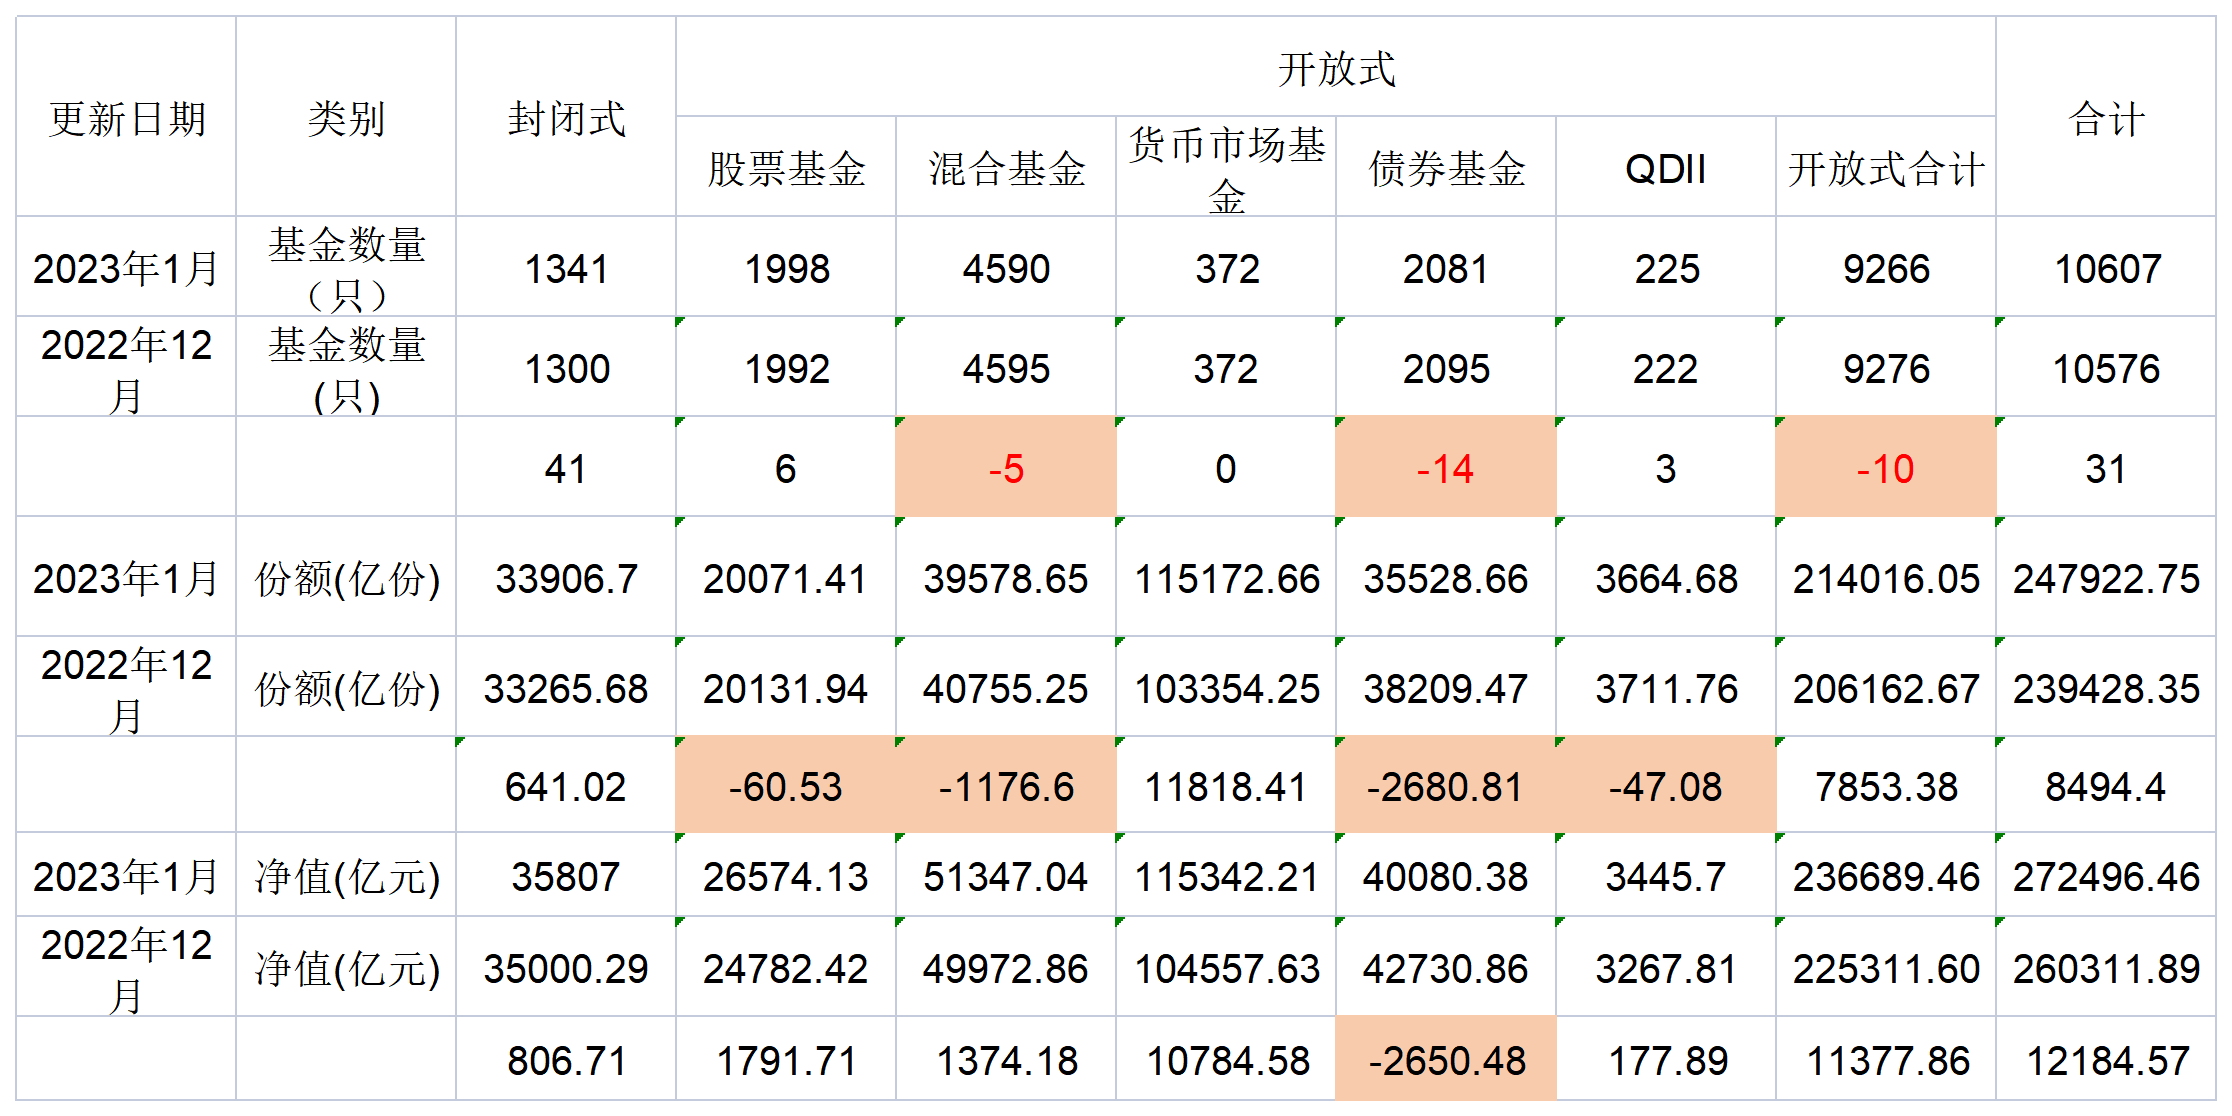Click the 封闭式 column header
Screen dimensions: 2232x1116
click(566, 118)
